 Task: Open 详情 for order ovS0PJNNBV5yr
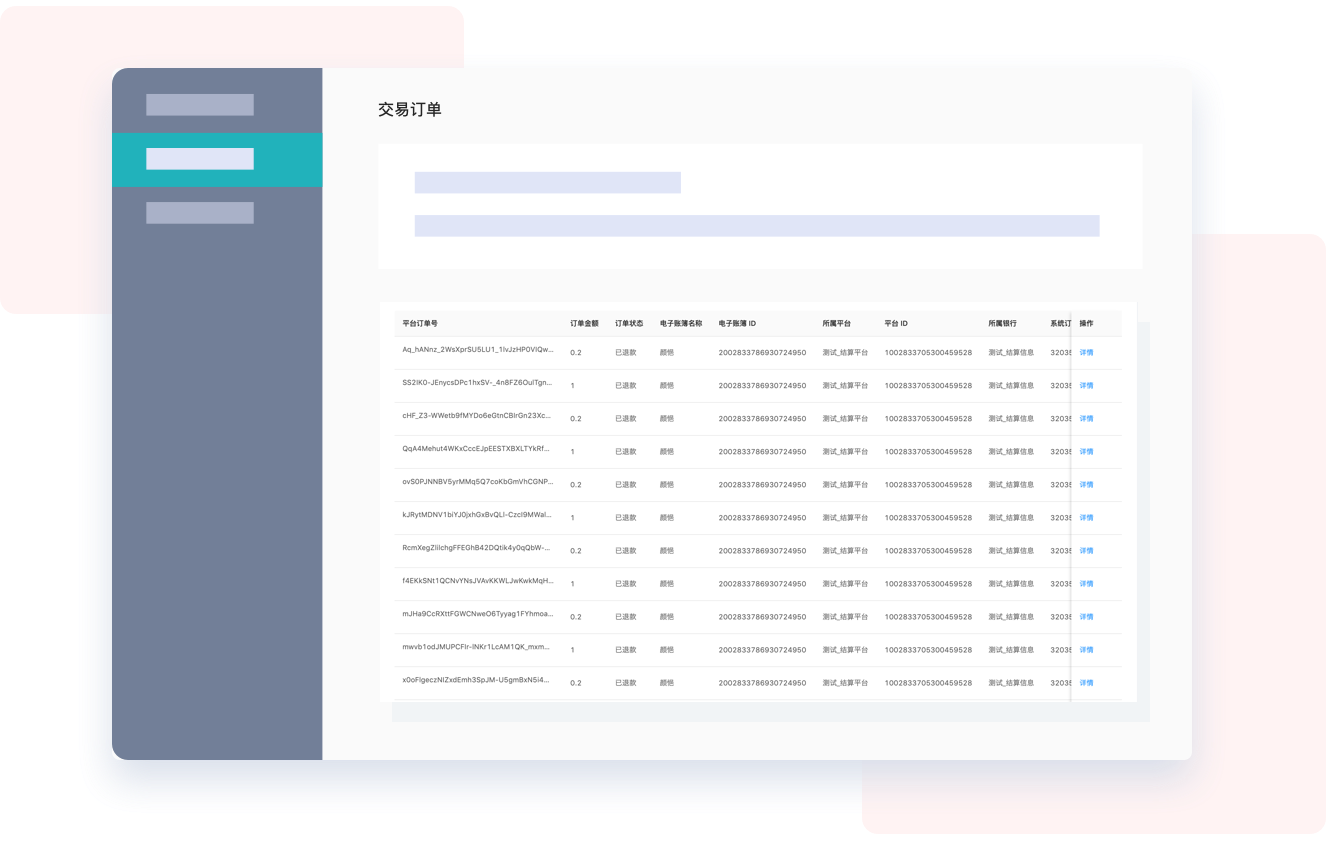click(x=1086, y=484)
